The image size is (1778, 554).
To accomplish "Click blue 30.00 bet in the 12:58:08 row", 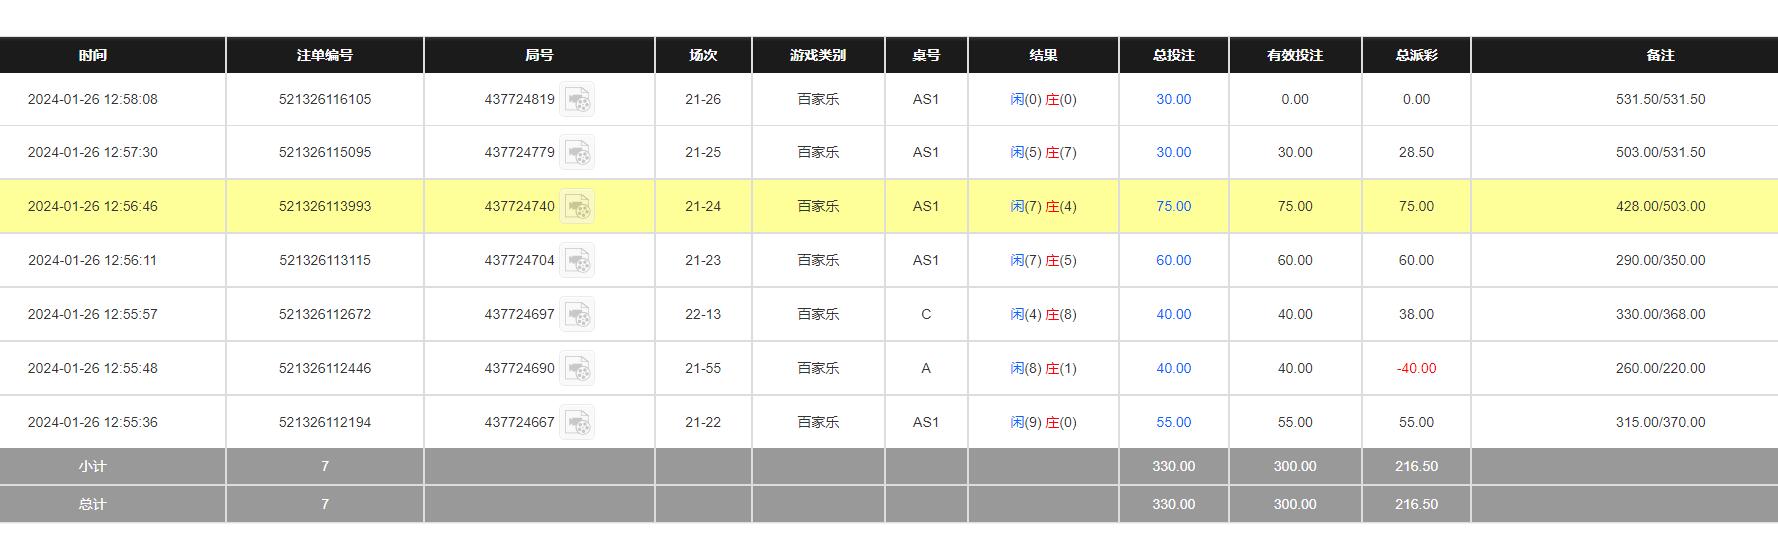I will [x=1173, y=100].
